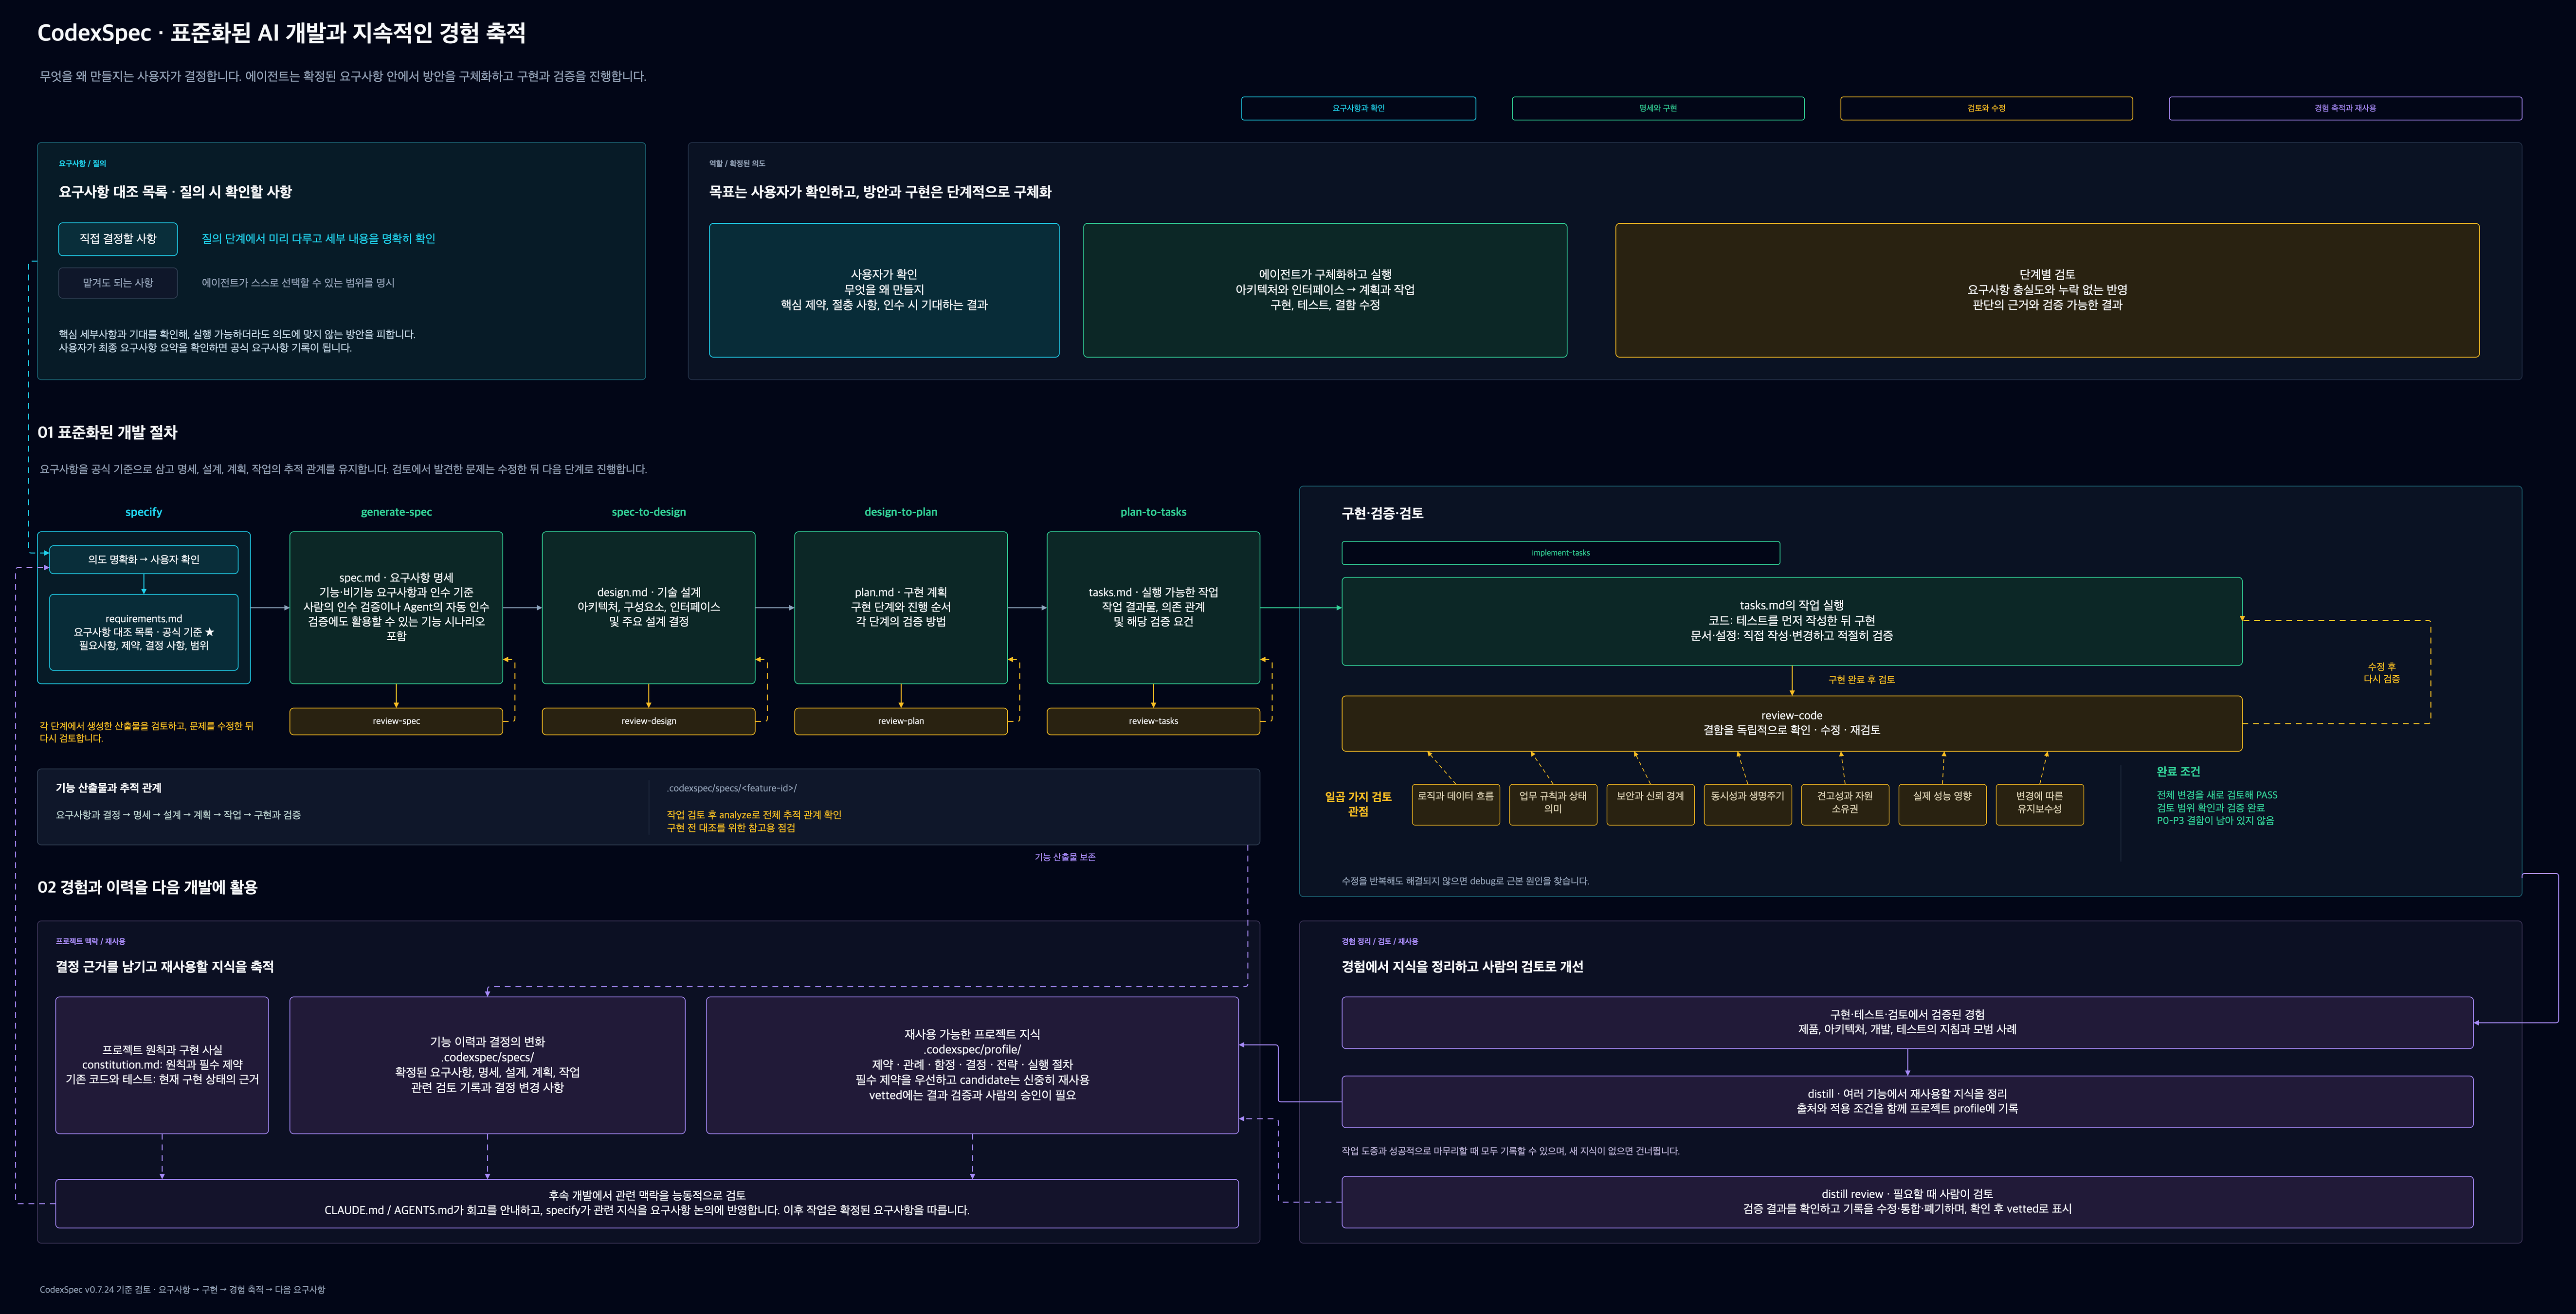
Task: Click the '에이전트가 구체화하고 실행' role card
Action: click(1325, 290)
